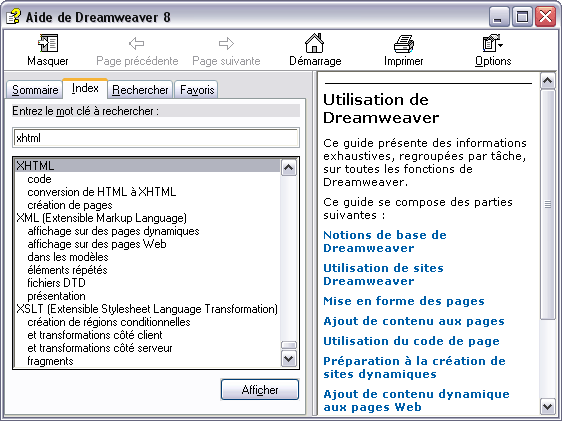Select 'éléments répétés' index entry
The image size is (562, 421).
tap(67, 270)
